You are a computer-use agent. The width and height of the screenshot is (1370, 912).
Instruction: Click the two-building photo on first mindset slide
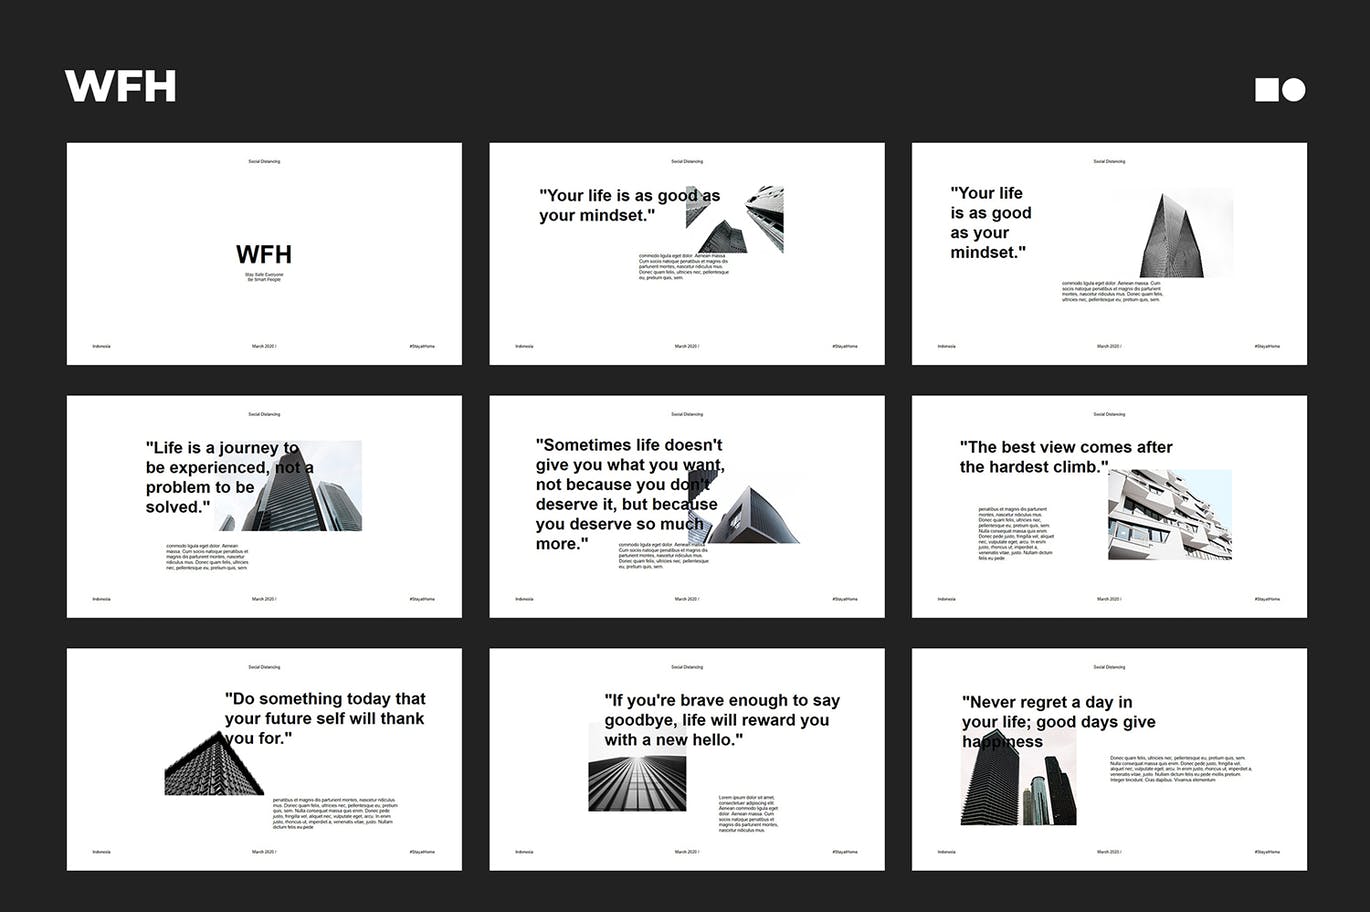point(736,220)
